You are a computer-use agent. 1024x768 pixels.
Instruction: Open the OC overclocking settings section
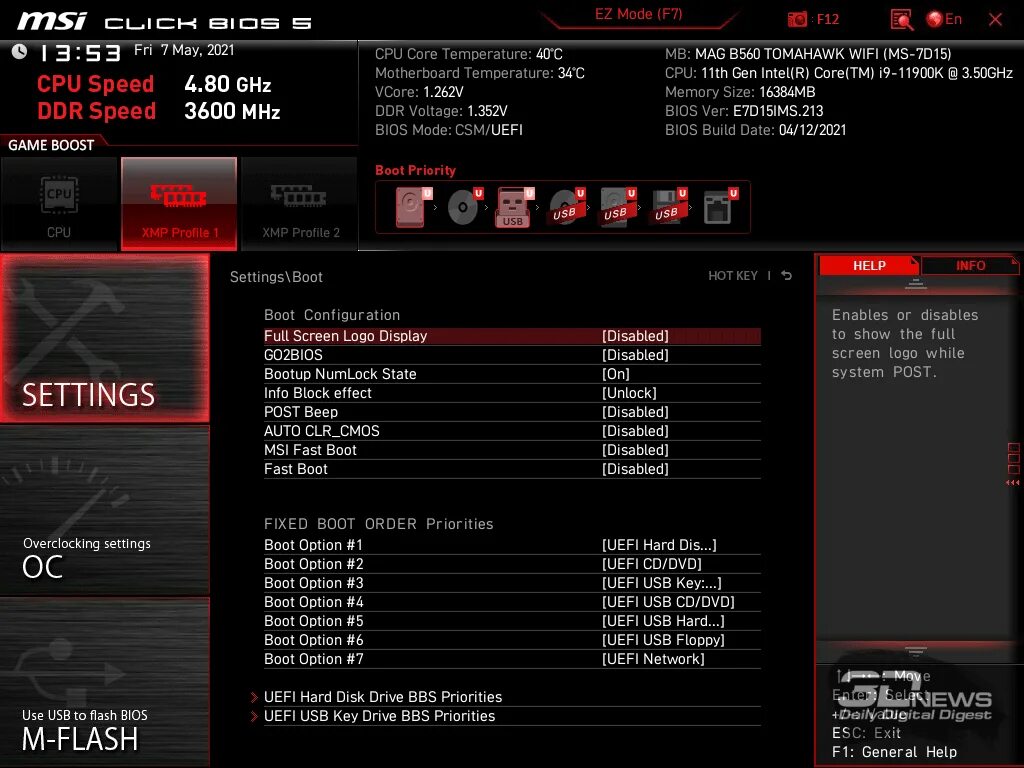coord(104,511)
